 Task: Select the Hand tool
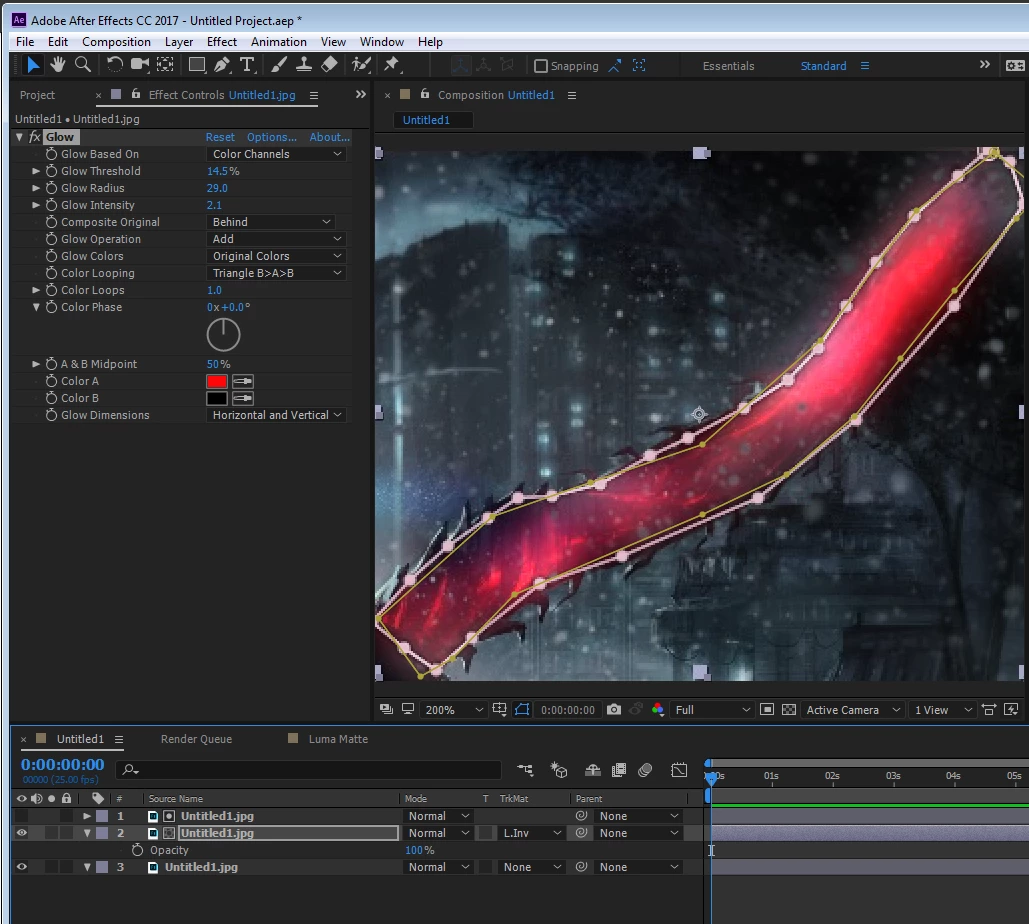(x=58, y=64)
